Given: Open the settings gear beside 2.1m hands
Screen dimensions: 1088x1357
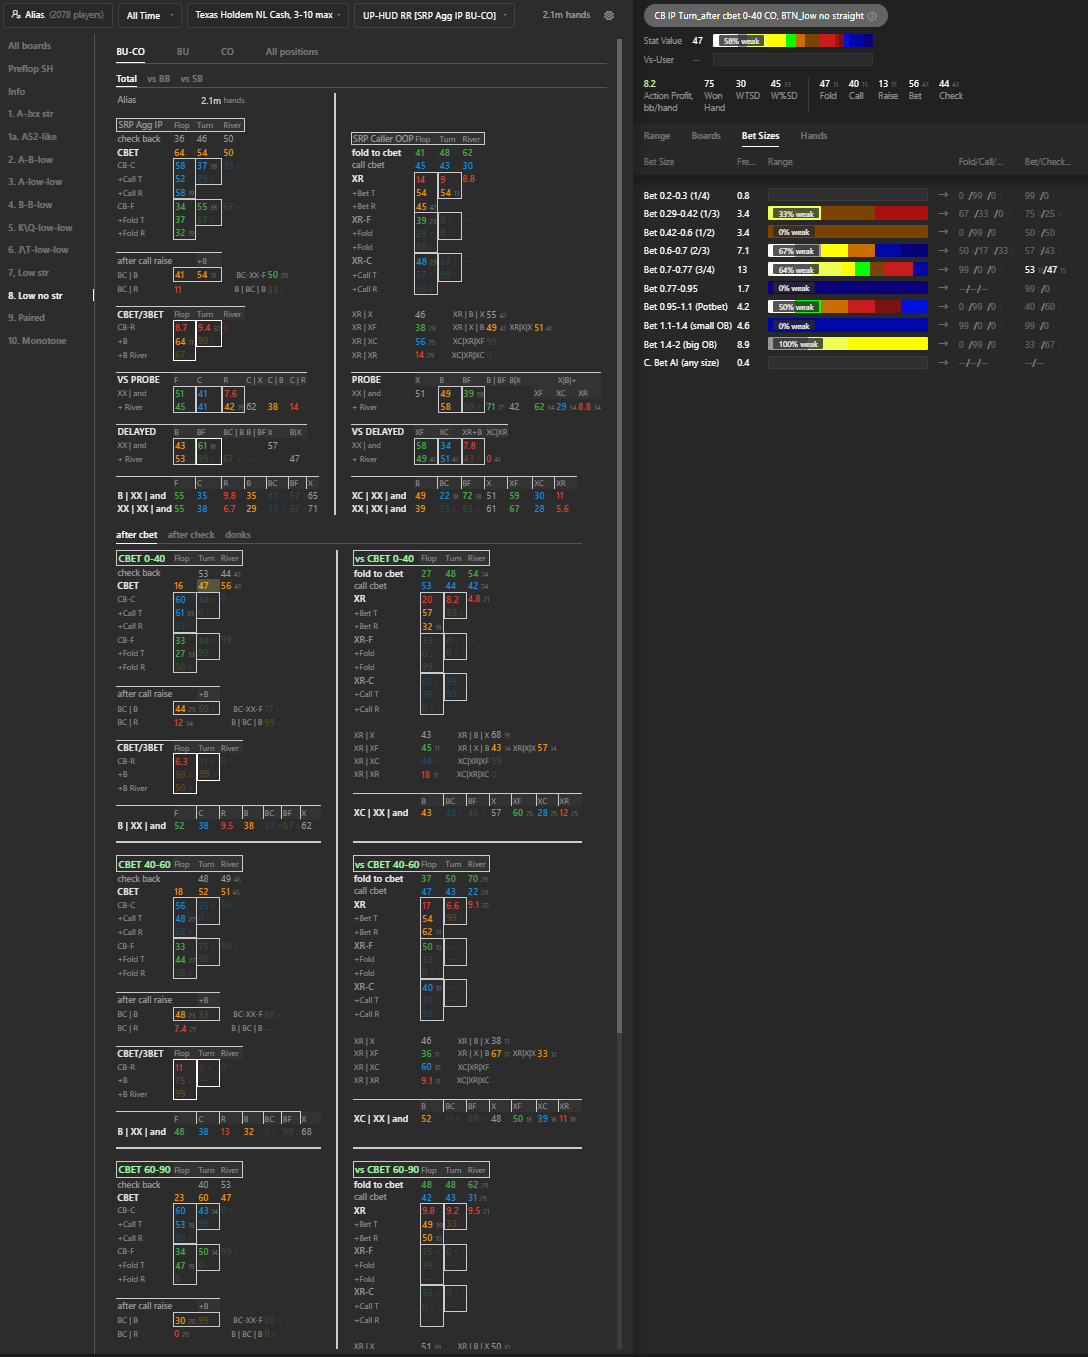Looking at the screenshot, I should (608, 15).
